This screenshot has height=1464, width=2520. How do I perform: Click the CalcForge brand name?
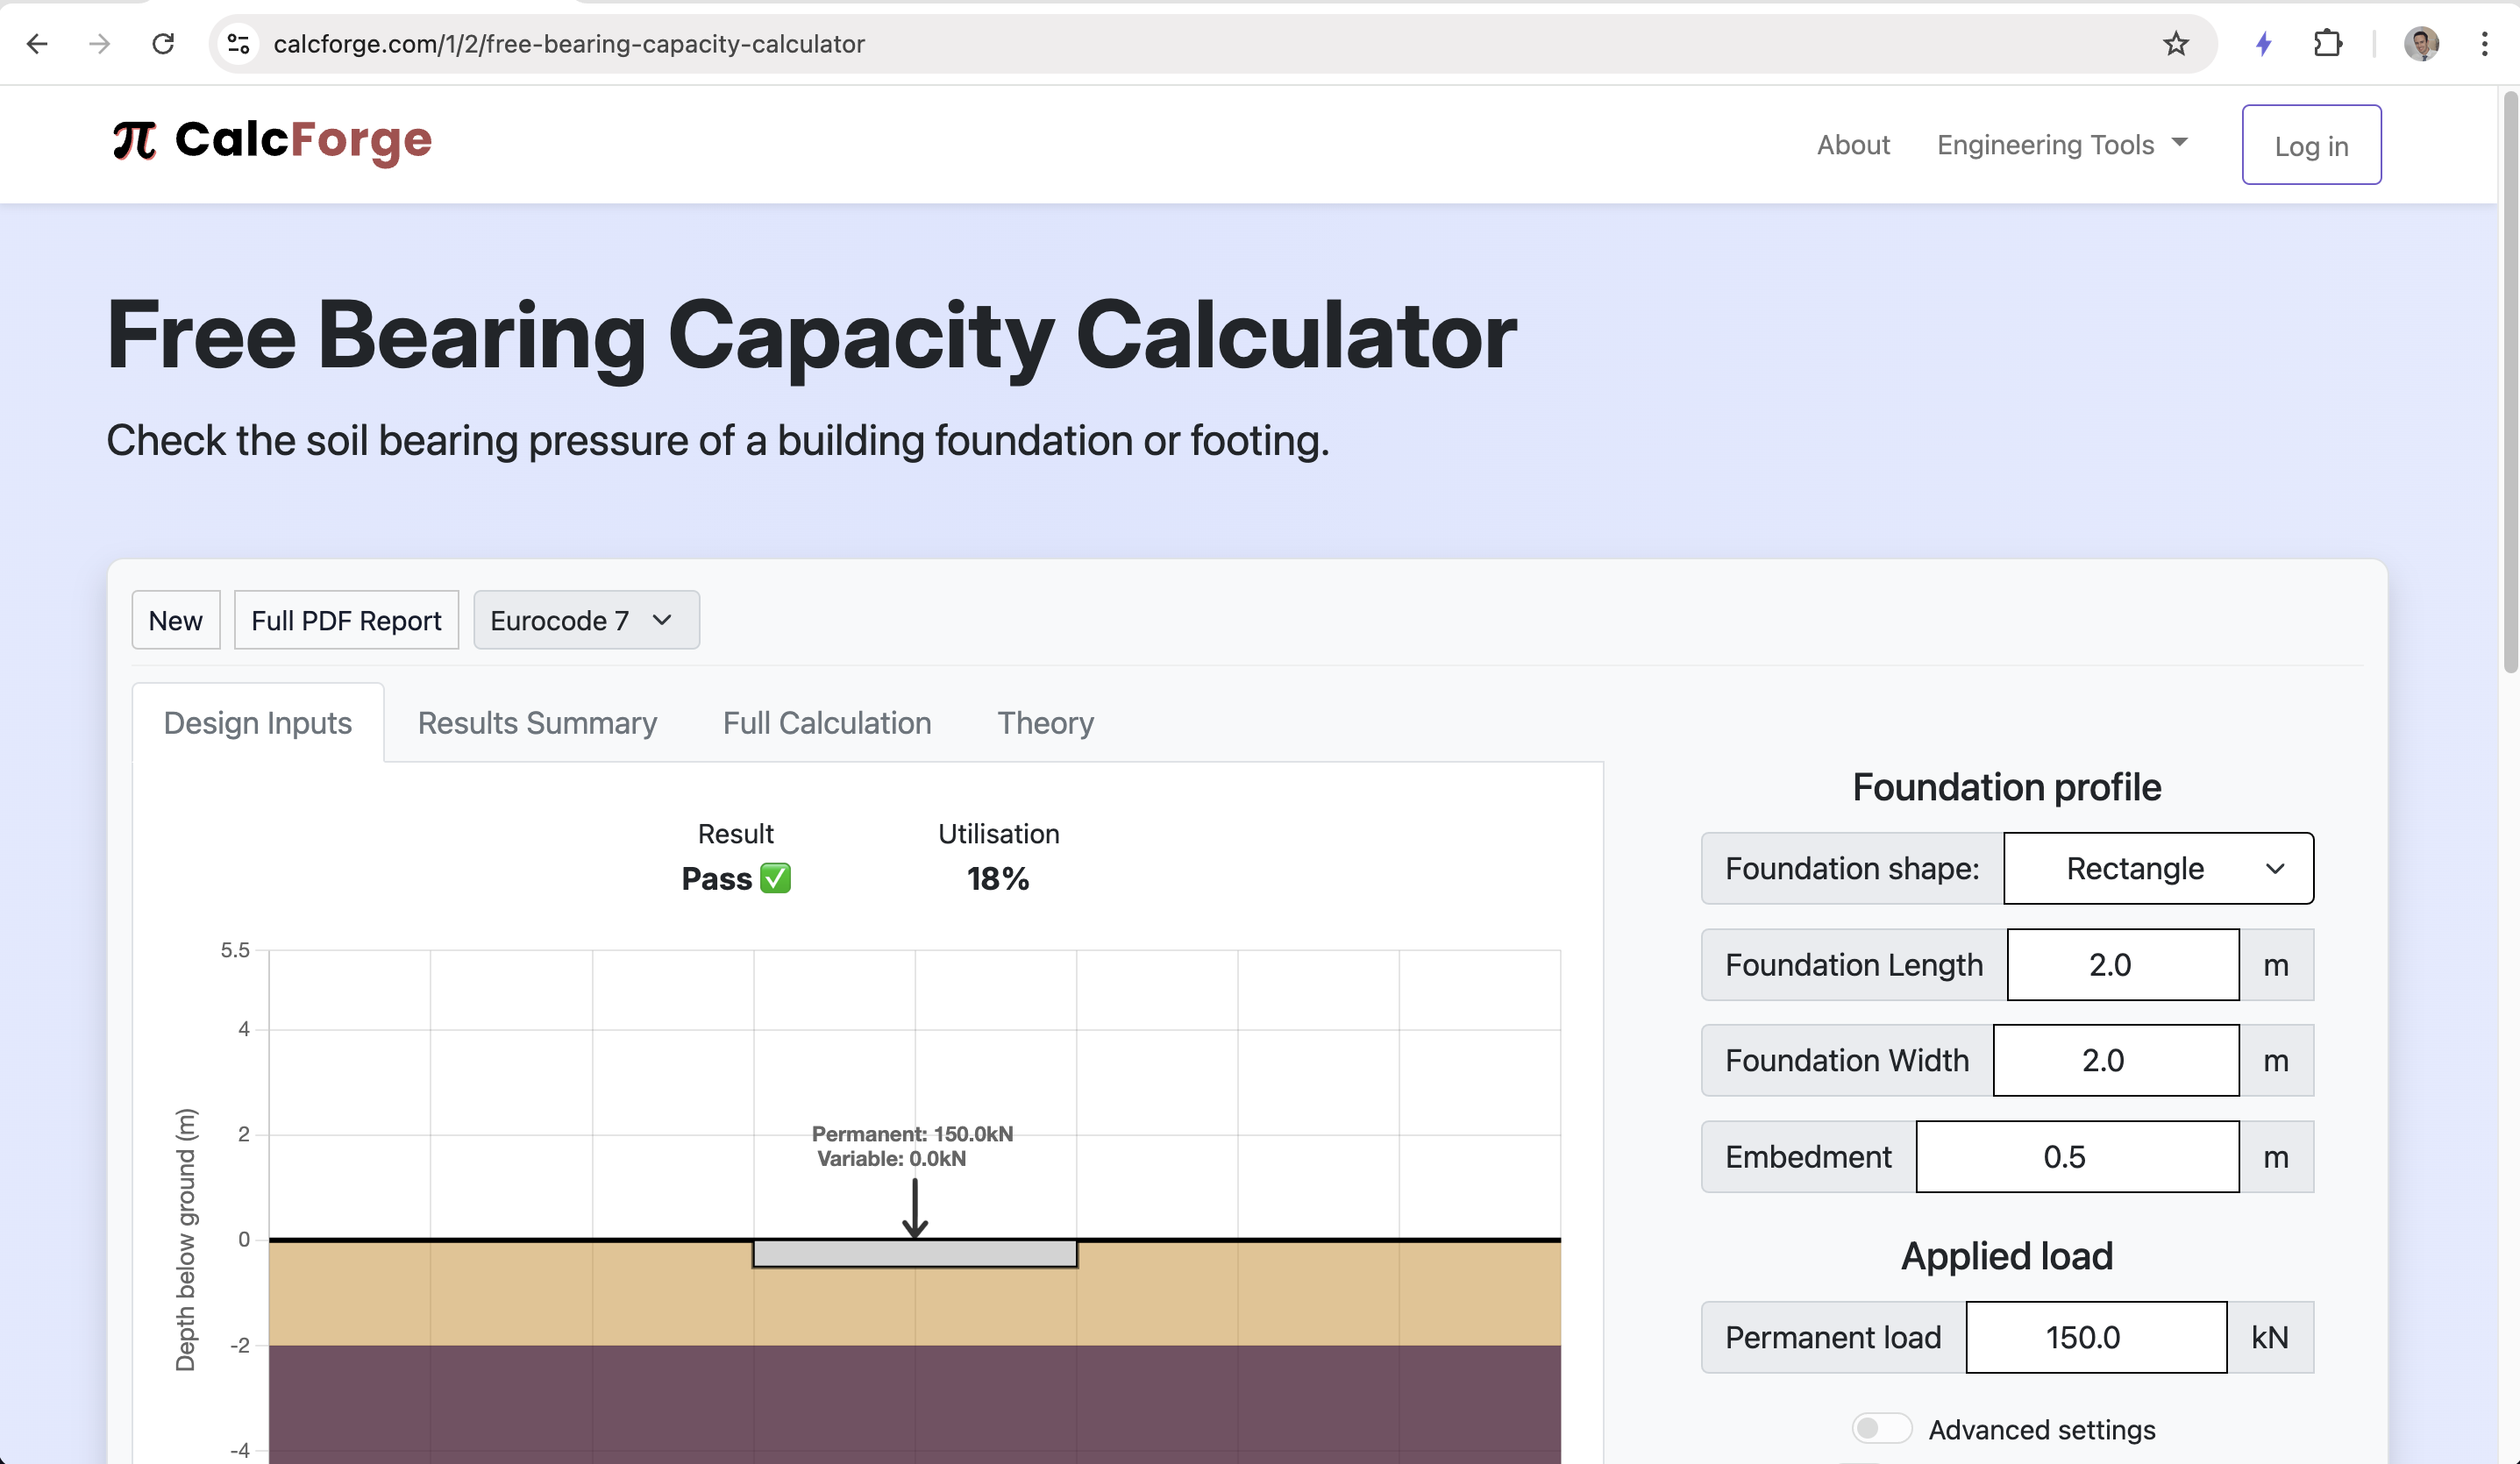pyautogui.click(x=303, y=140)
